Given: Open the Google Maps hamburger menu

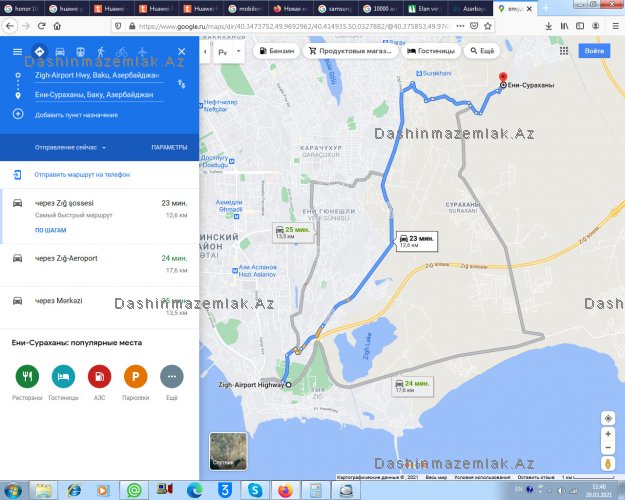Looking at the screenshot, I should [18, 52].
